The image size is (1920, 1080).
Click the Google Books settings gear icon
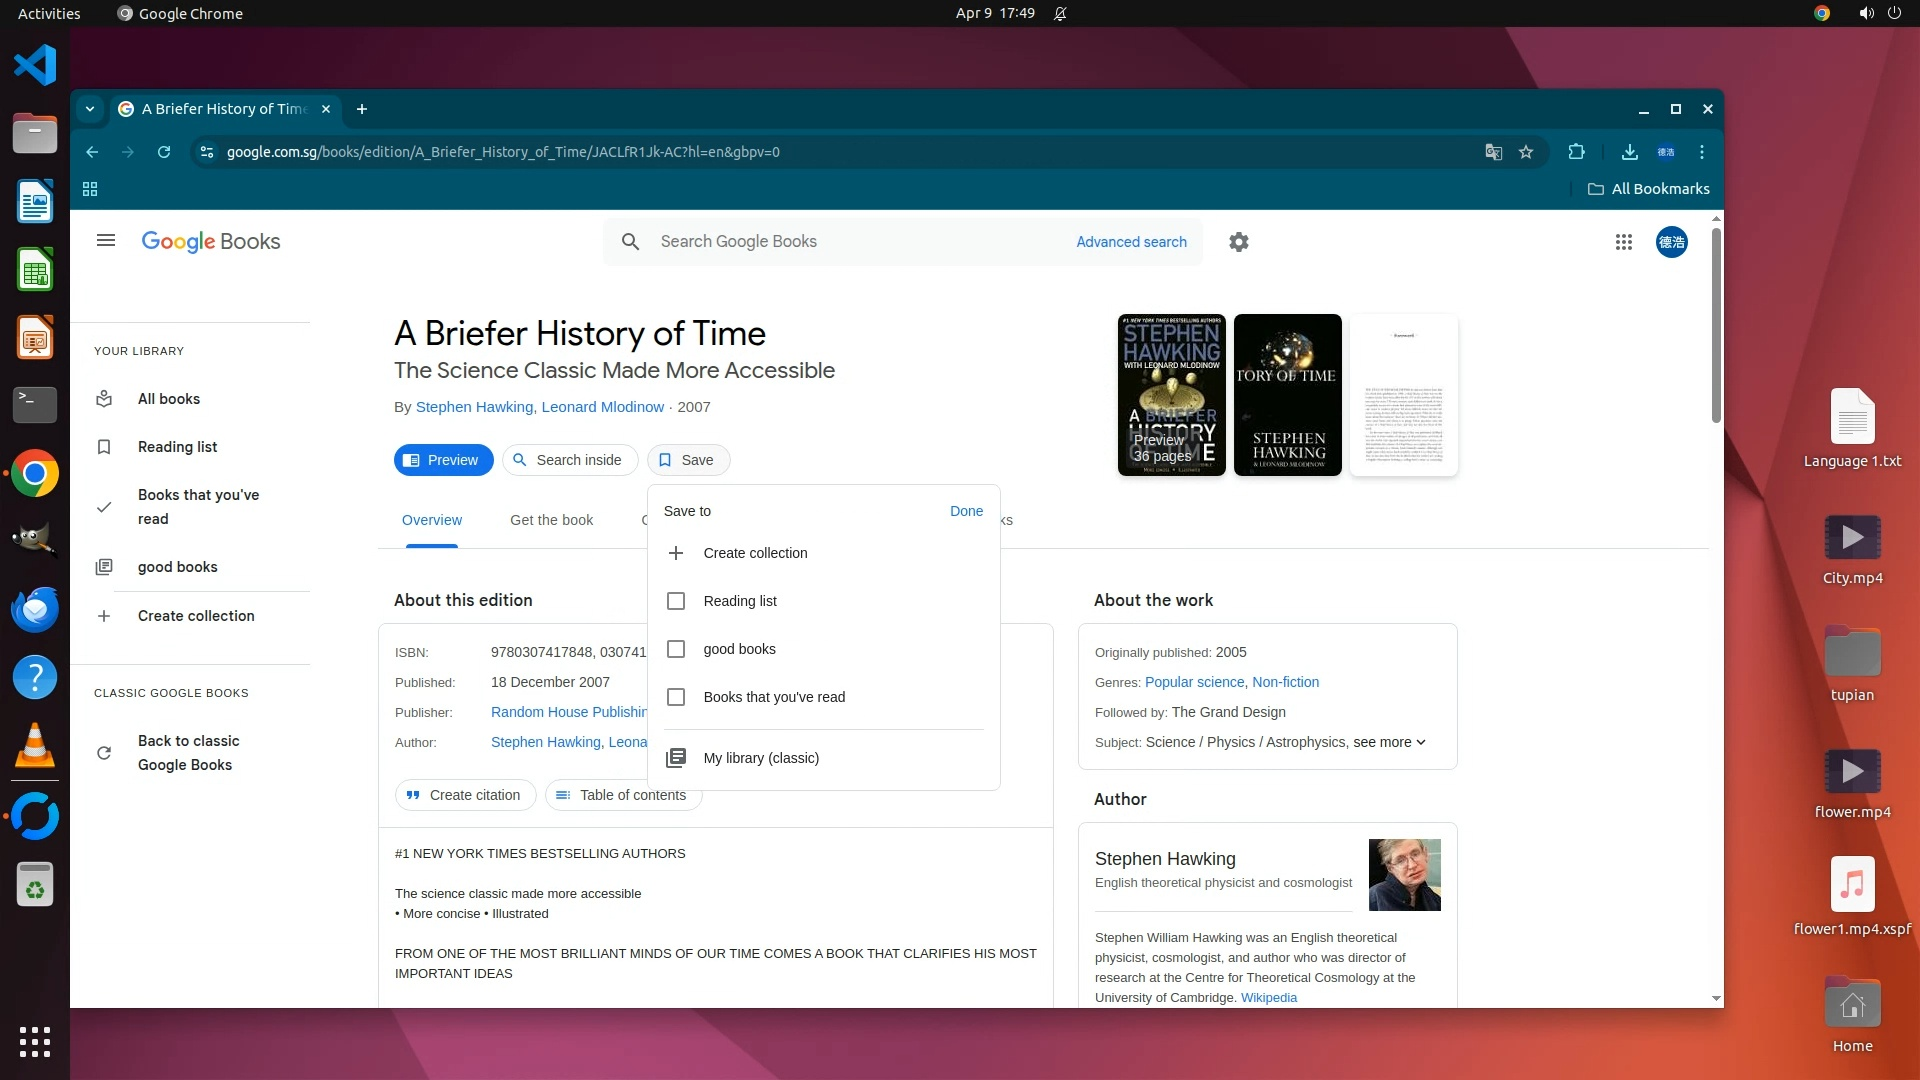click(x=1238, y=242)
